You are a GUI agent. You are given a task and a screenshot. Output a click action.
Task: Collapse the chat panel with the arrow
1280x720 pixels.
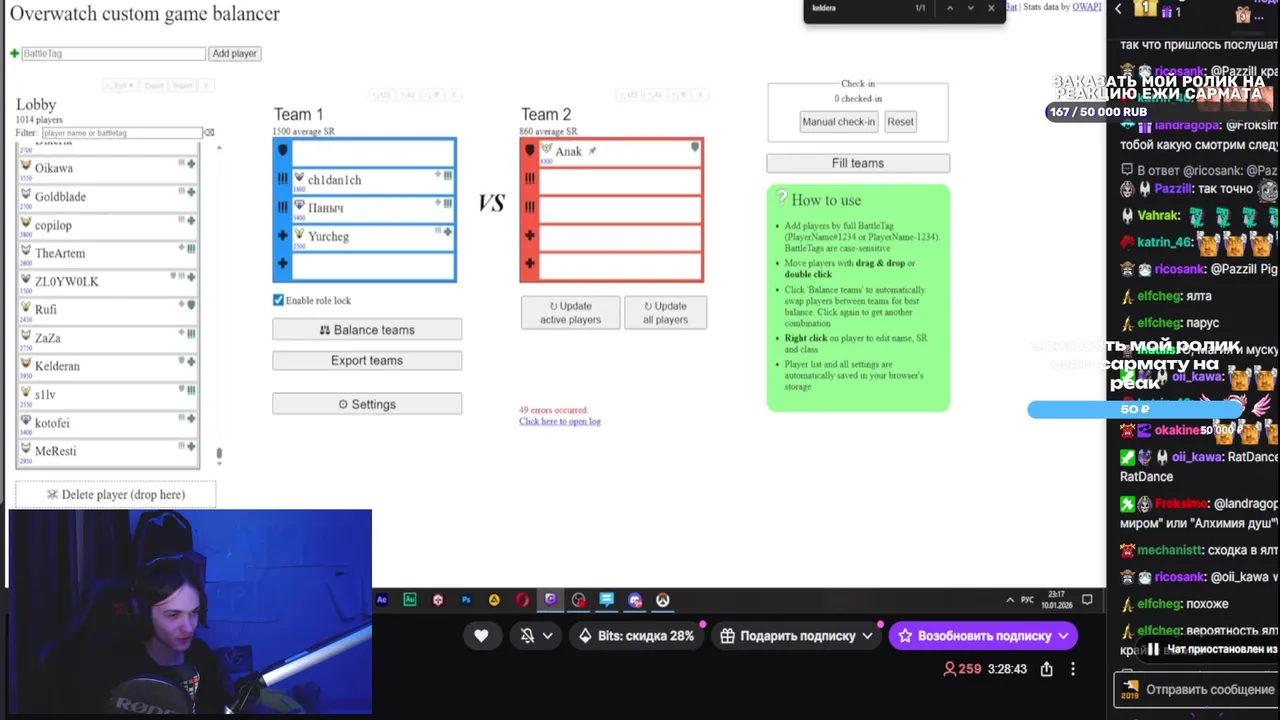coord(1118,9)
